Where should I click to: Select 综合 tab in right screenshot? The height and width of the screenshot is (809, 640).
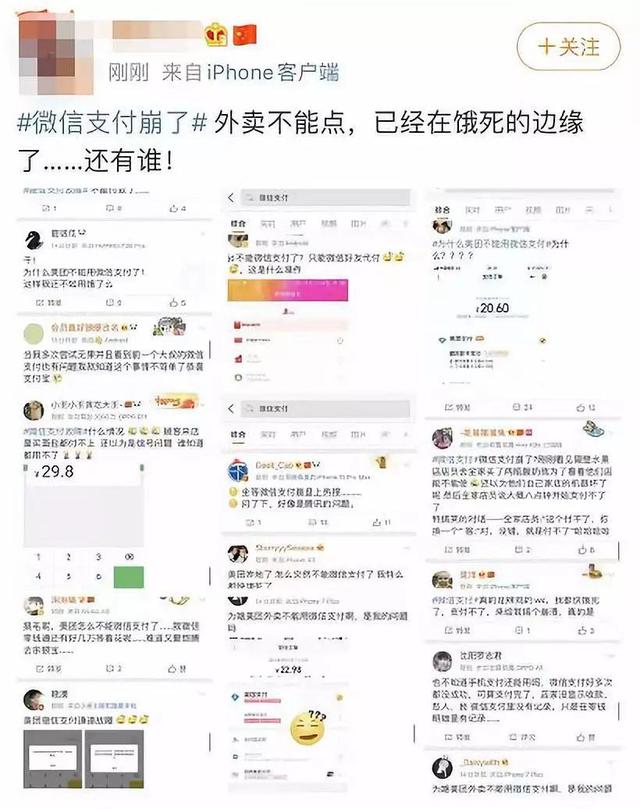point(442,210)
